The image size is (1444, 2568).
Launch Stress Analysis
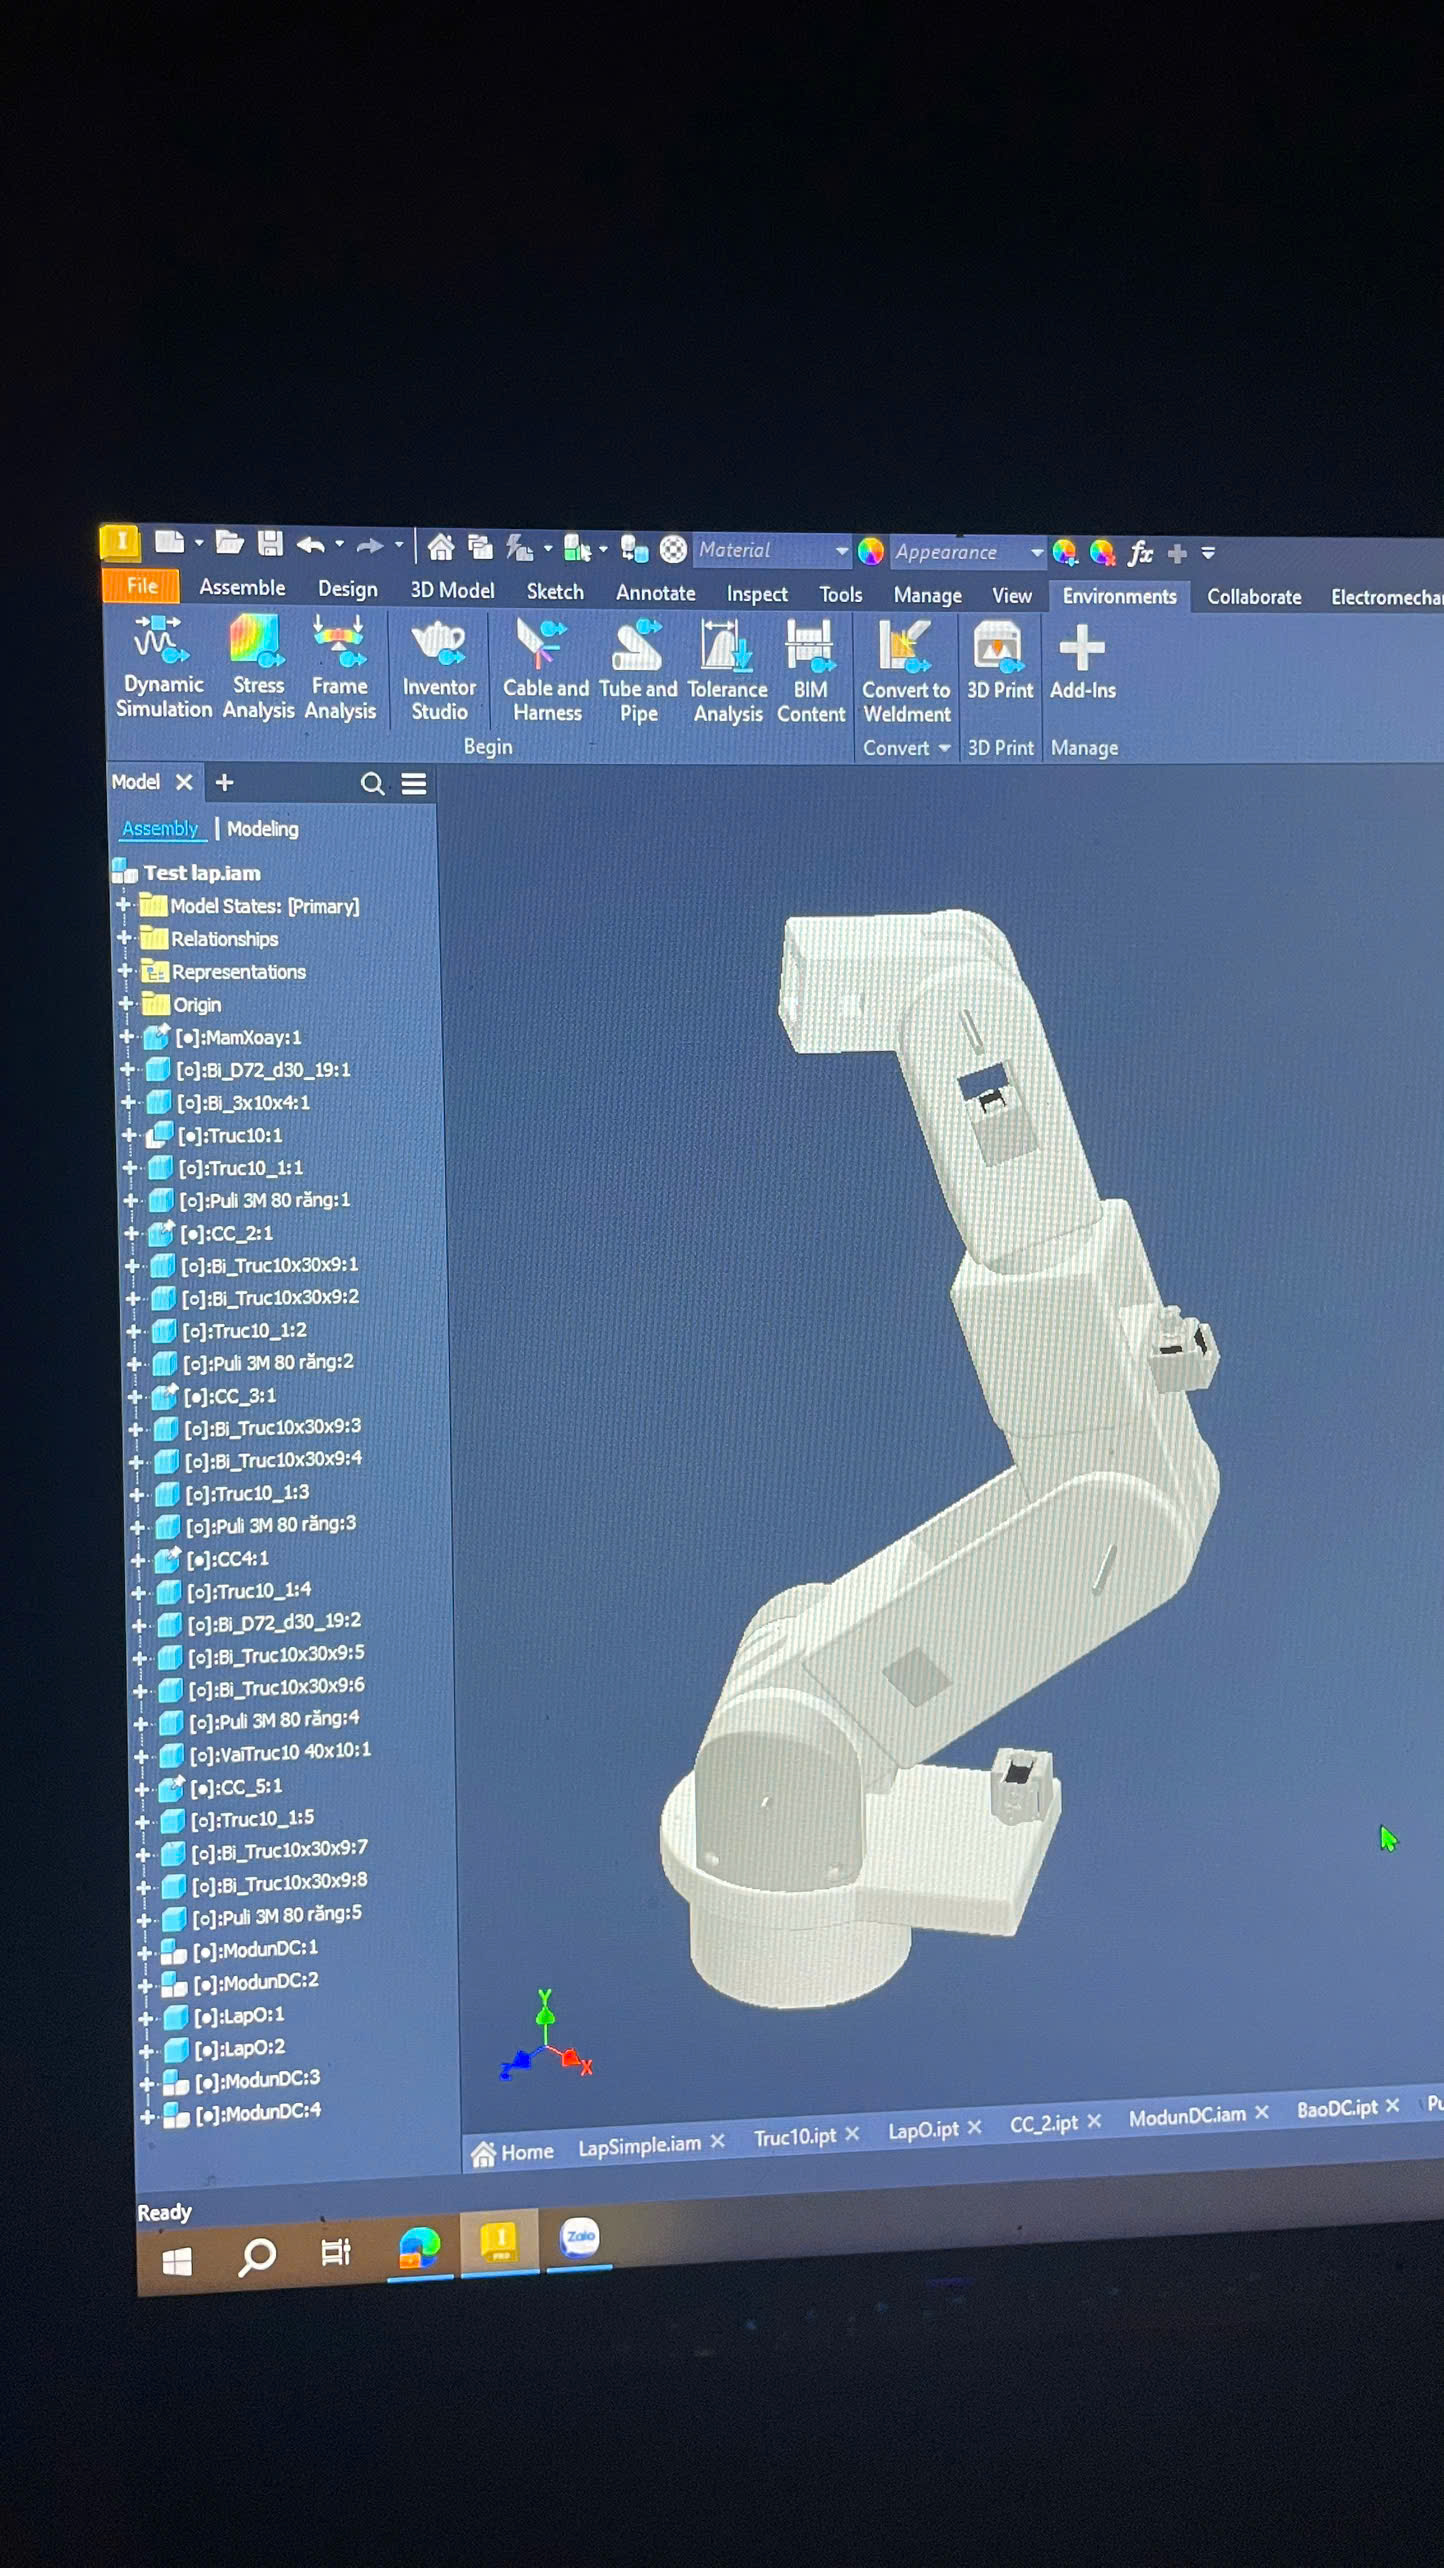click(x=258, y=668)
